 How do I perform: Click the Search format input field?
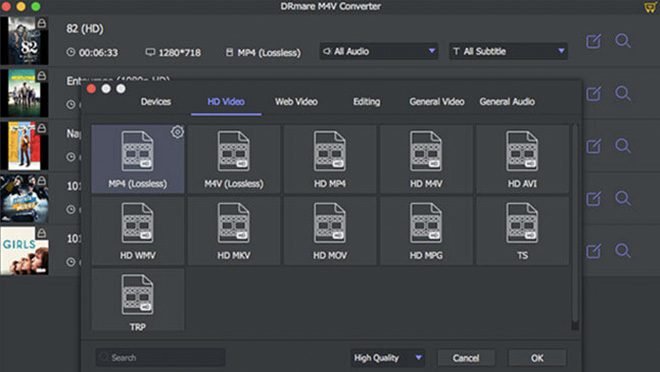pyautogui.click(x=160, y=358)
